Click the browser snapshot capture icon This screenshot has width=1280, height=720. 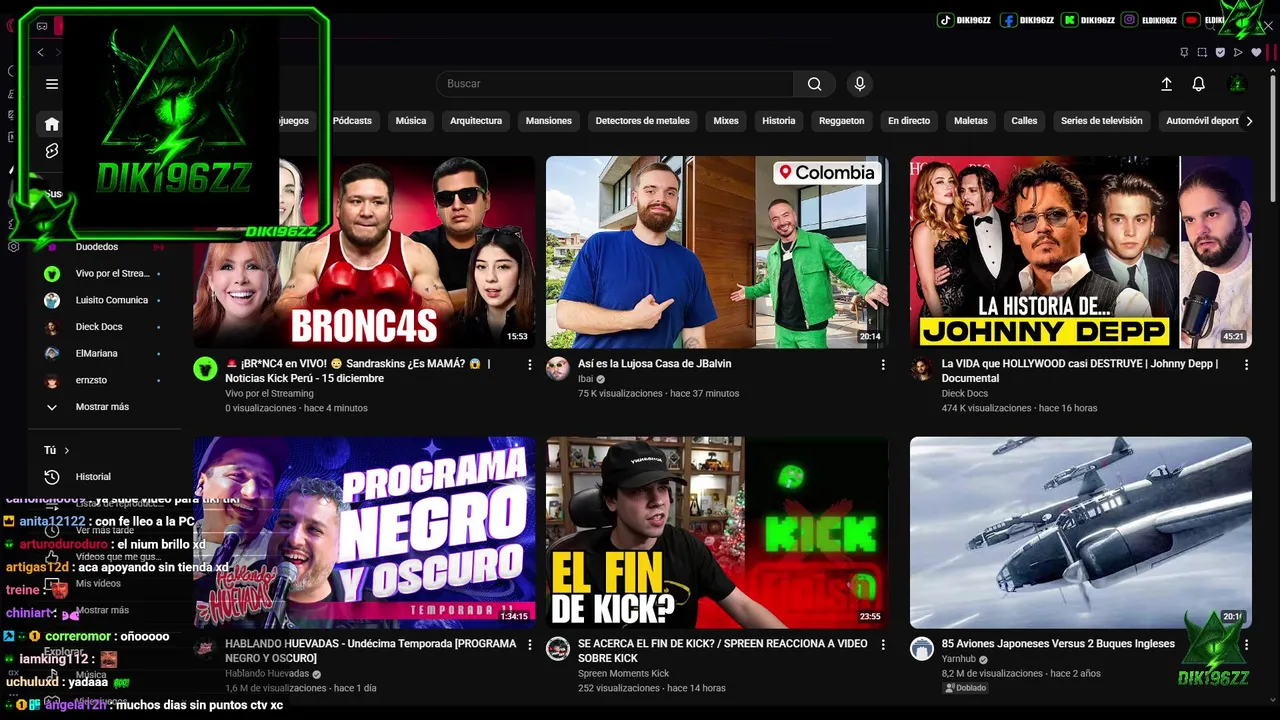point(1202,52)
